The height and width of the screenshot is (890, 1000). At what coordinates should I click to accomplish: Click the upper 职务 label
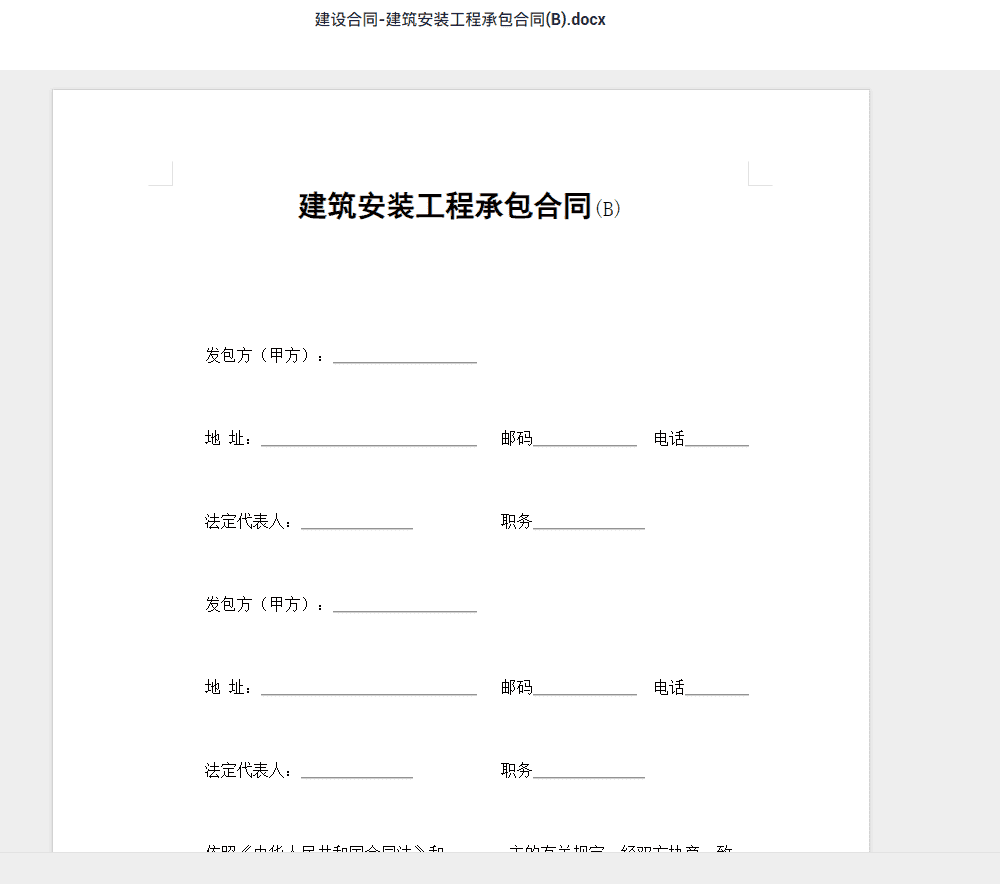tap(517, 522)
